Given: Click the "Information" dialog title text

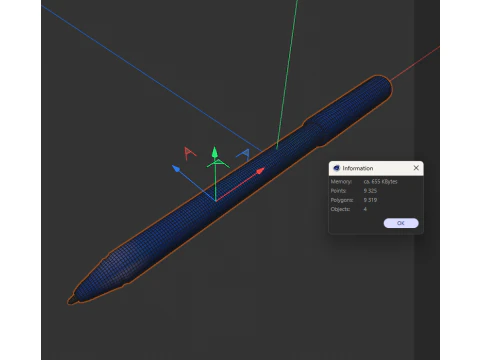Looking at the screenshot, I should click(x=358, y=168).
